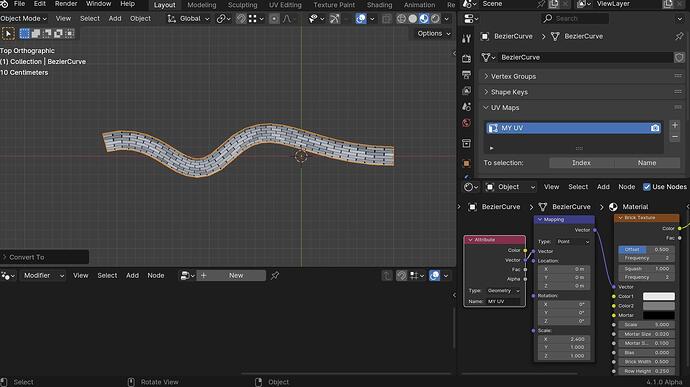
Task: Toggle MY UV active render camera icon
Action: click(x=655, y=128)
